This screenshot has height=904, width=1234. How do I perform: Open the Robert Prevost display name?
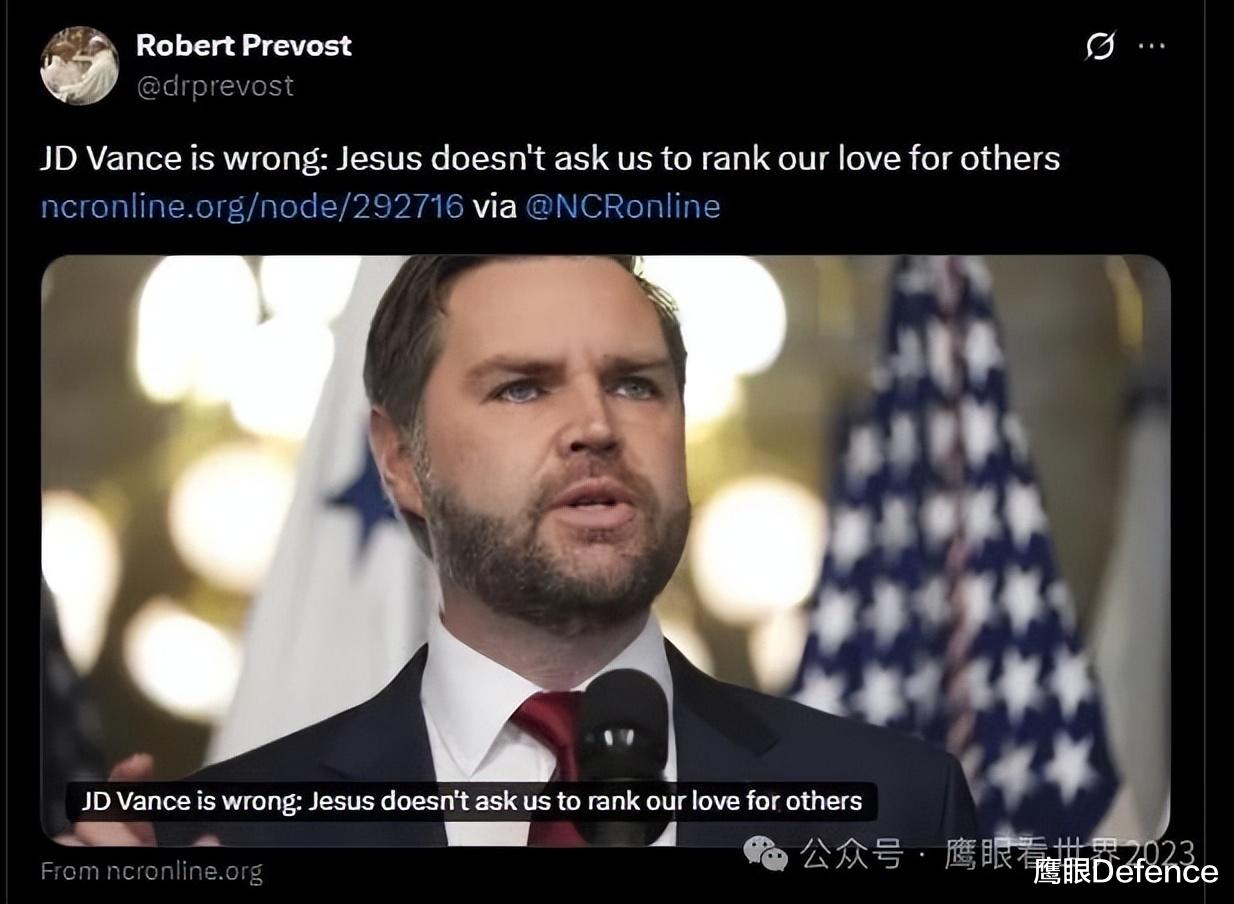(244, 45)
